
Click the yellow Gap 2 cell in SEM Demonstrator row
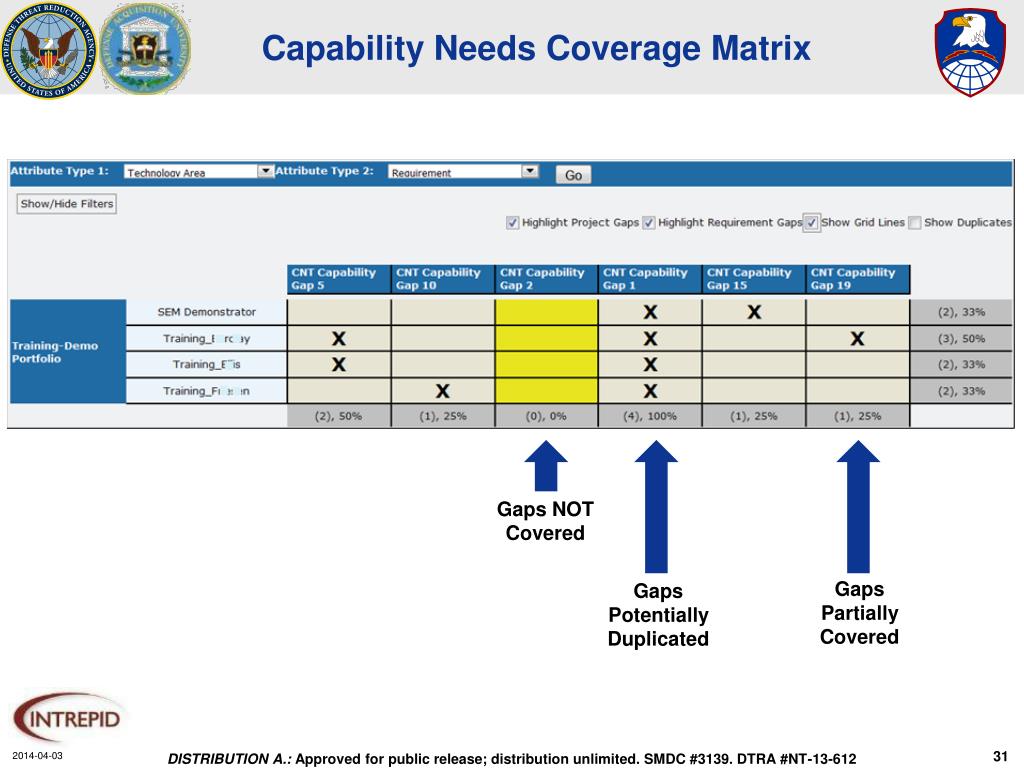point(547,312)
